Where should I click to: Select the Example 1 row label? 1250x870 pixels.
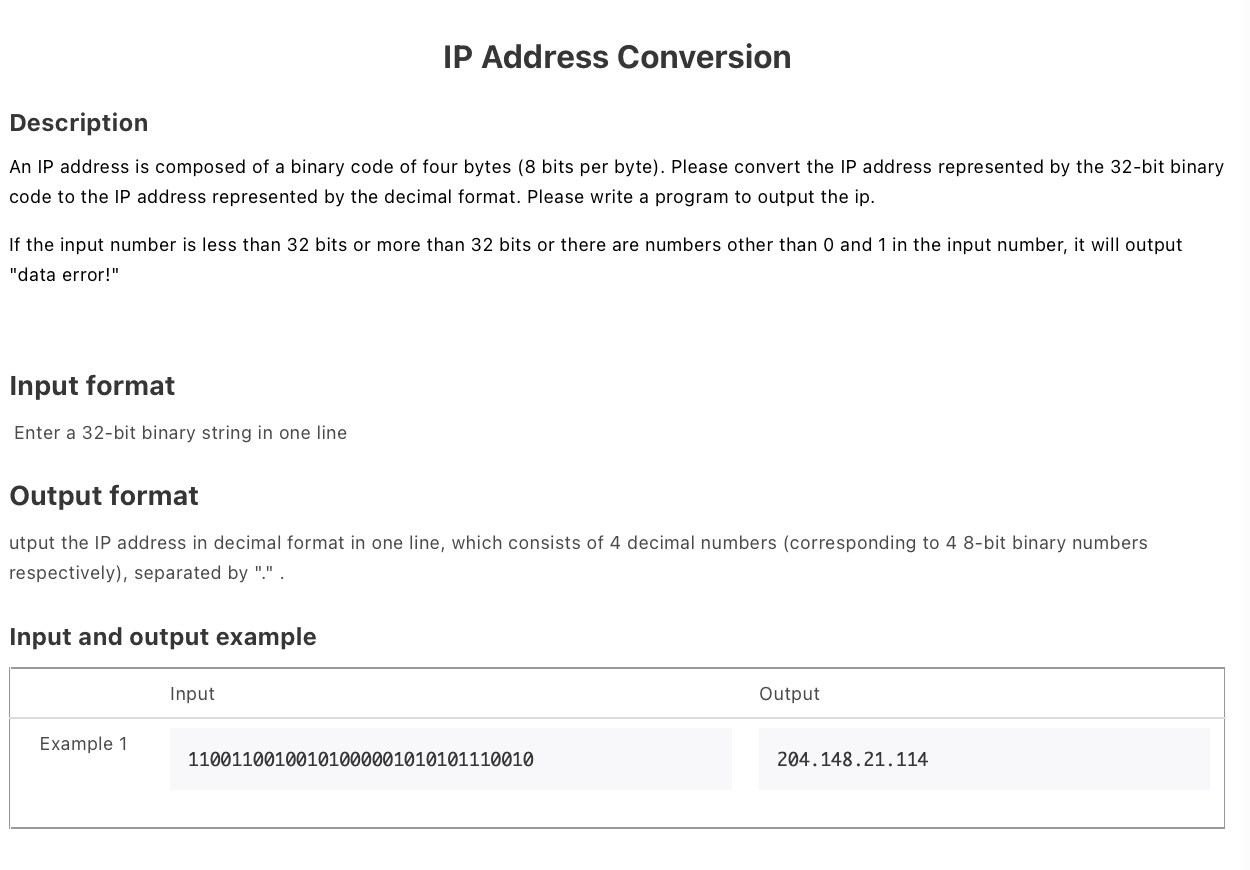tap(84, 744)
